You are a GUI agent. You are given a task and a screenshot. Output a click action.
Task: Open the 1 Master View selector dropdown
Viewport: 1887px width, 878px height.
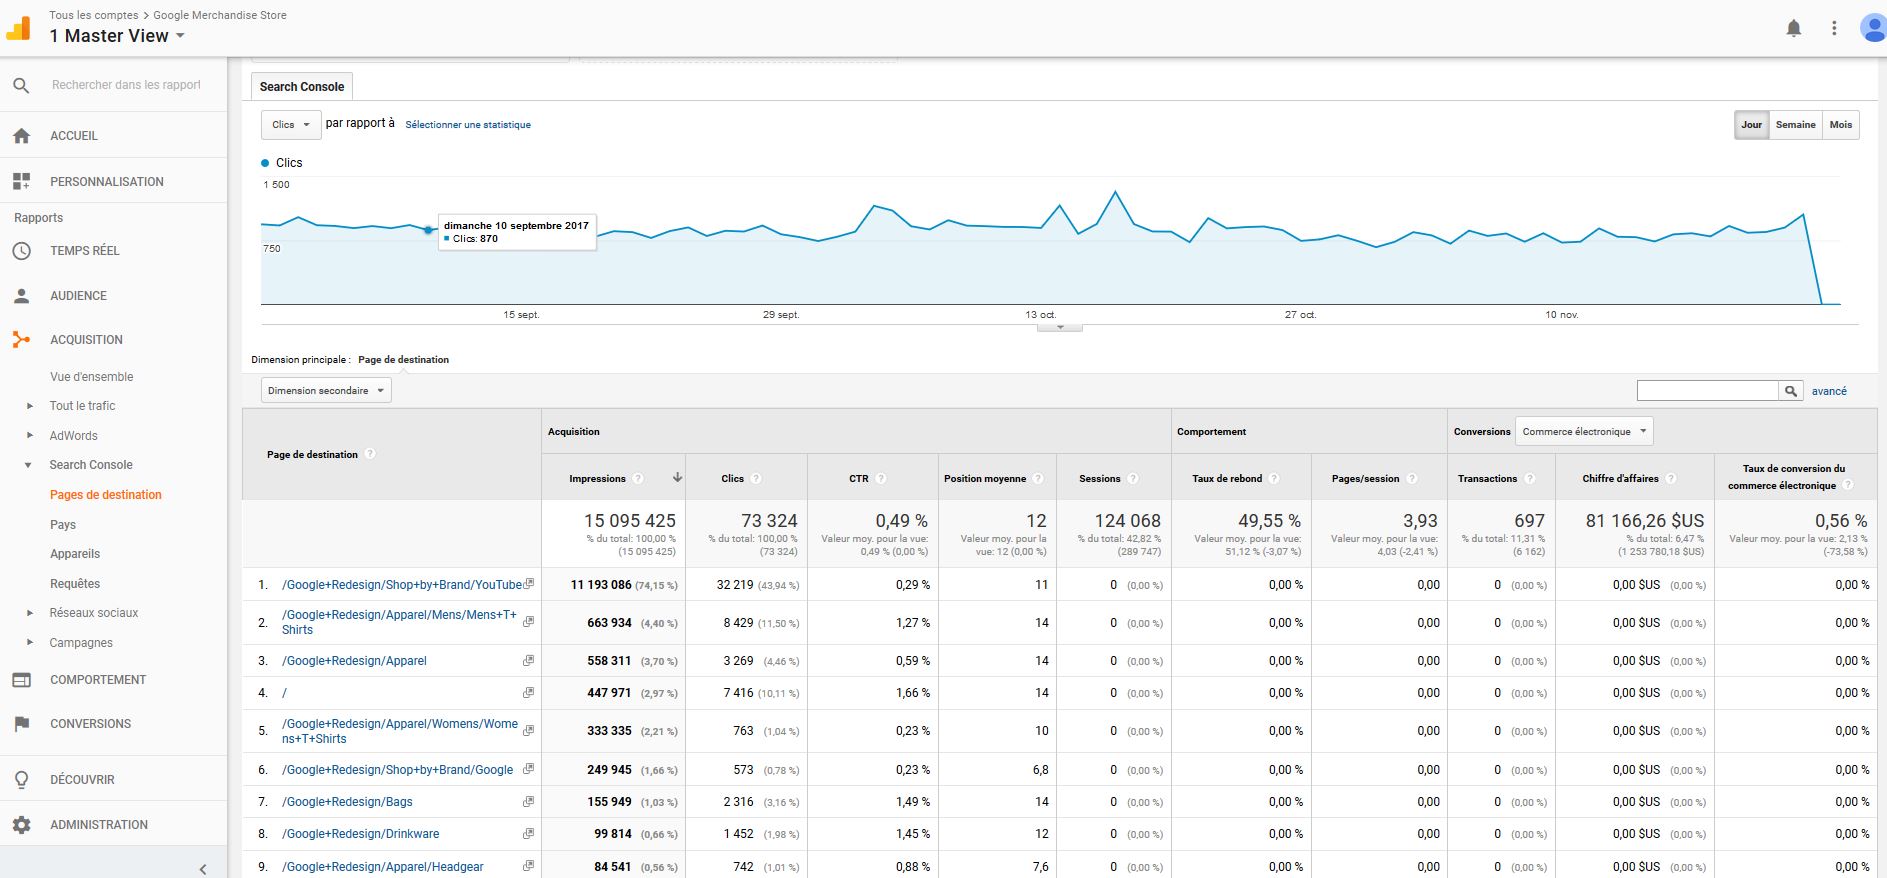(x=117, y=36)
